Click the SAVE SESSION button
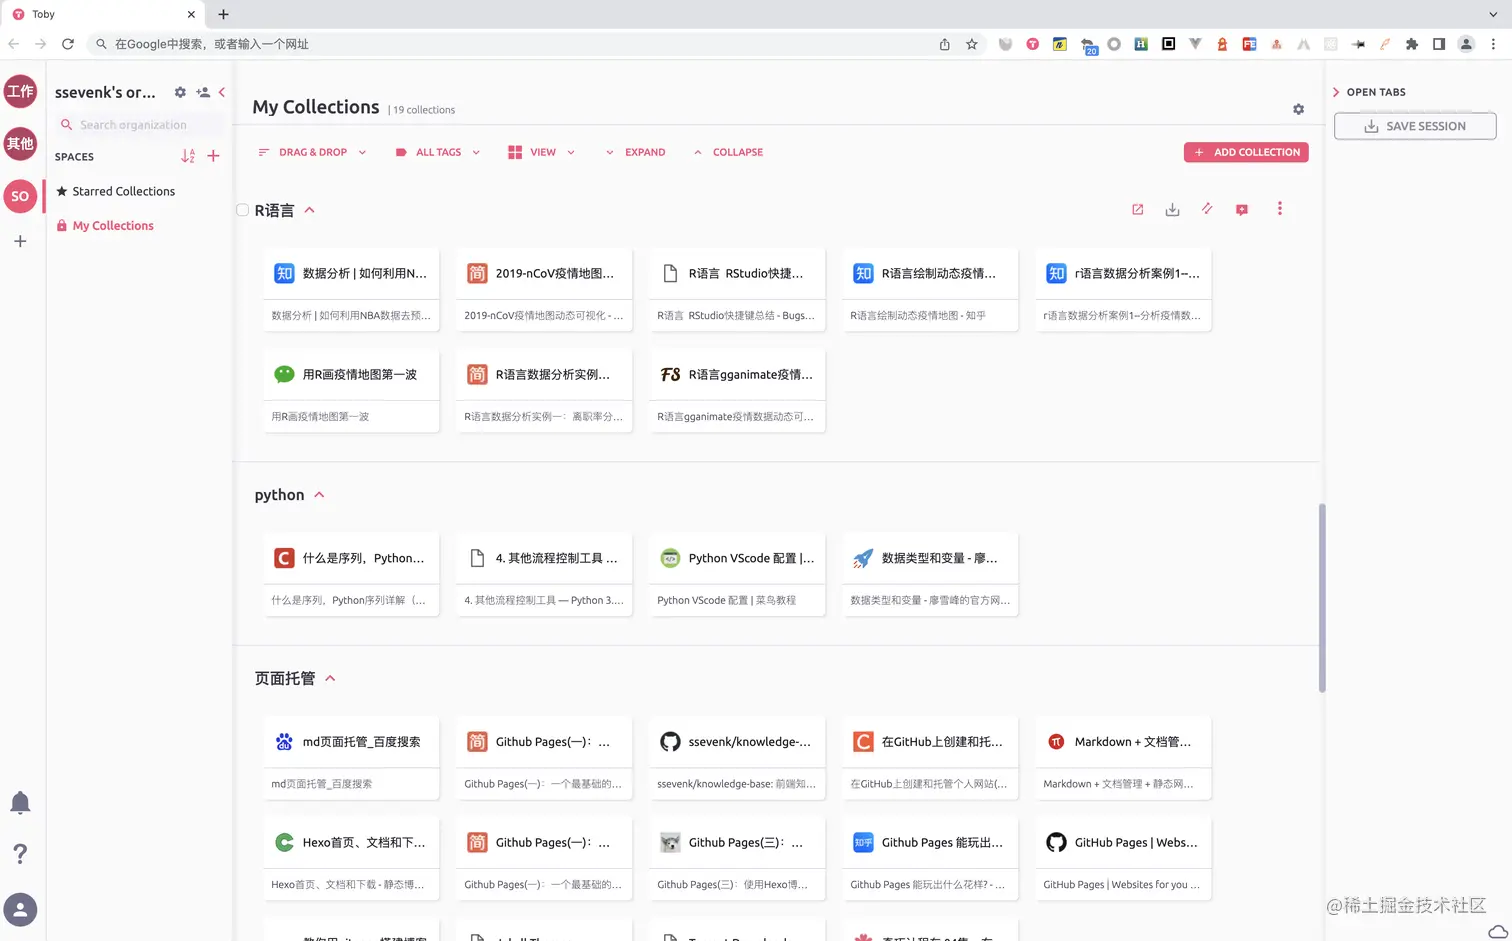The height and width of the screenshot is (941, 1512). click(1415, 126)
